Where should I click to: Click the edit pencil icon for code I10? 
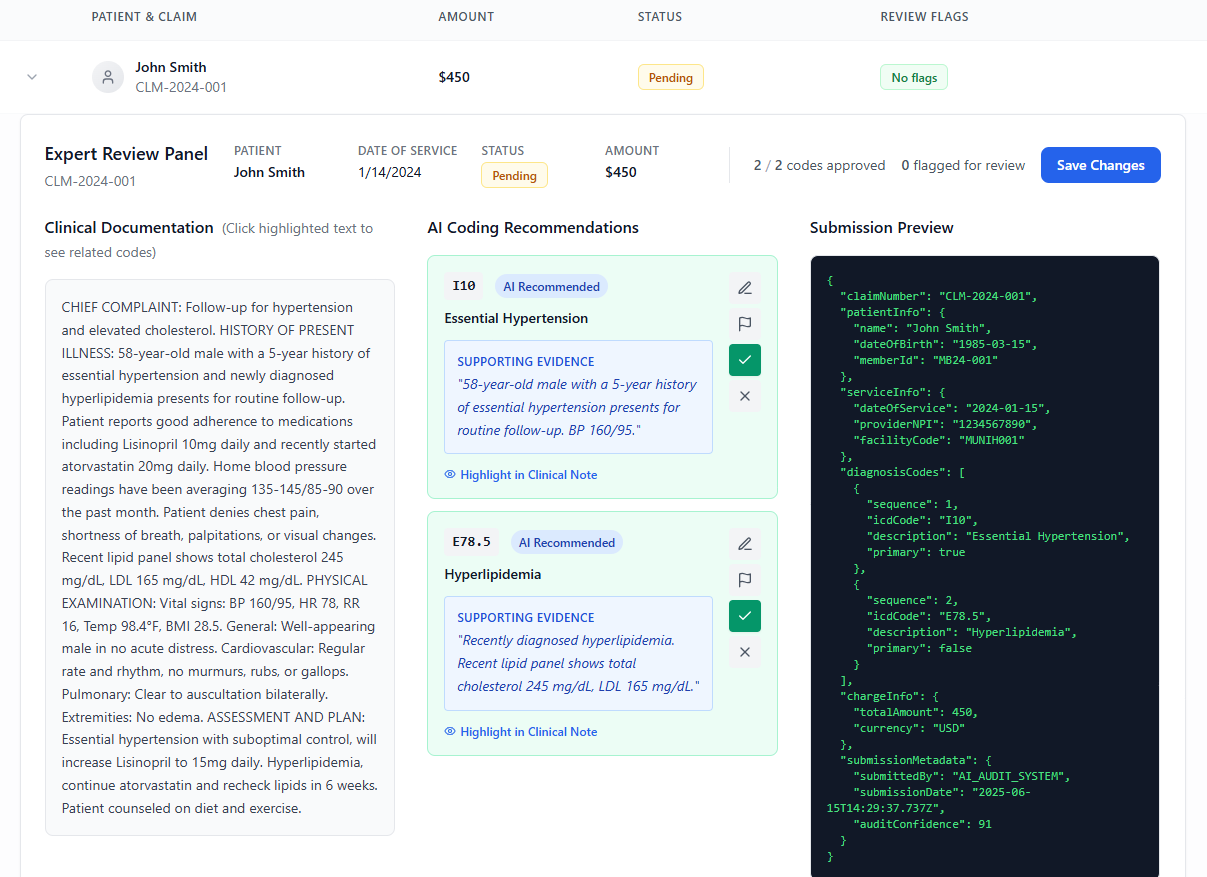coord(745,288)
